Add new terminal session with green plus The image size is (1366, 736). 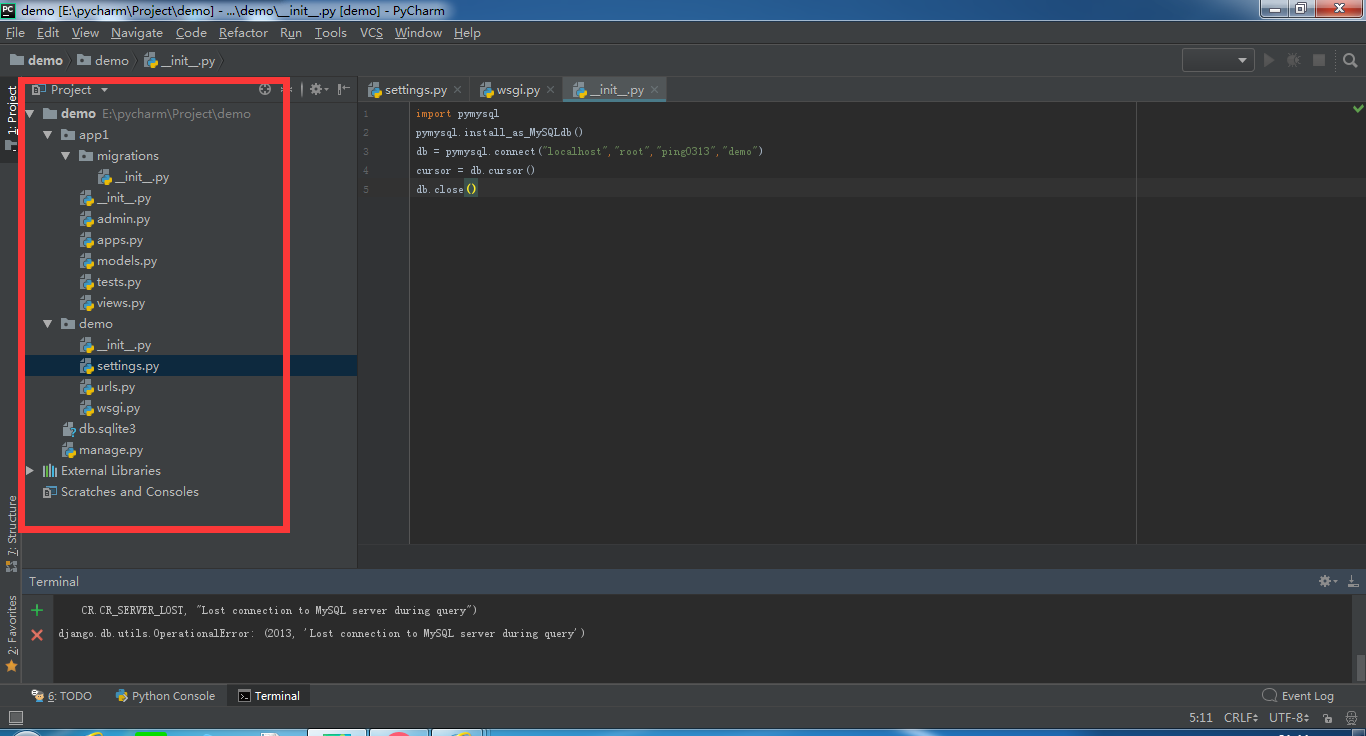tap(37, 610)
